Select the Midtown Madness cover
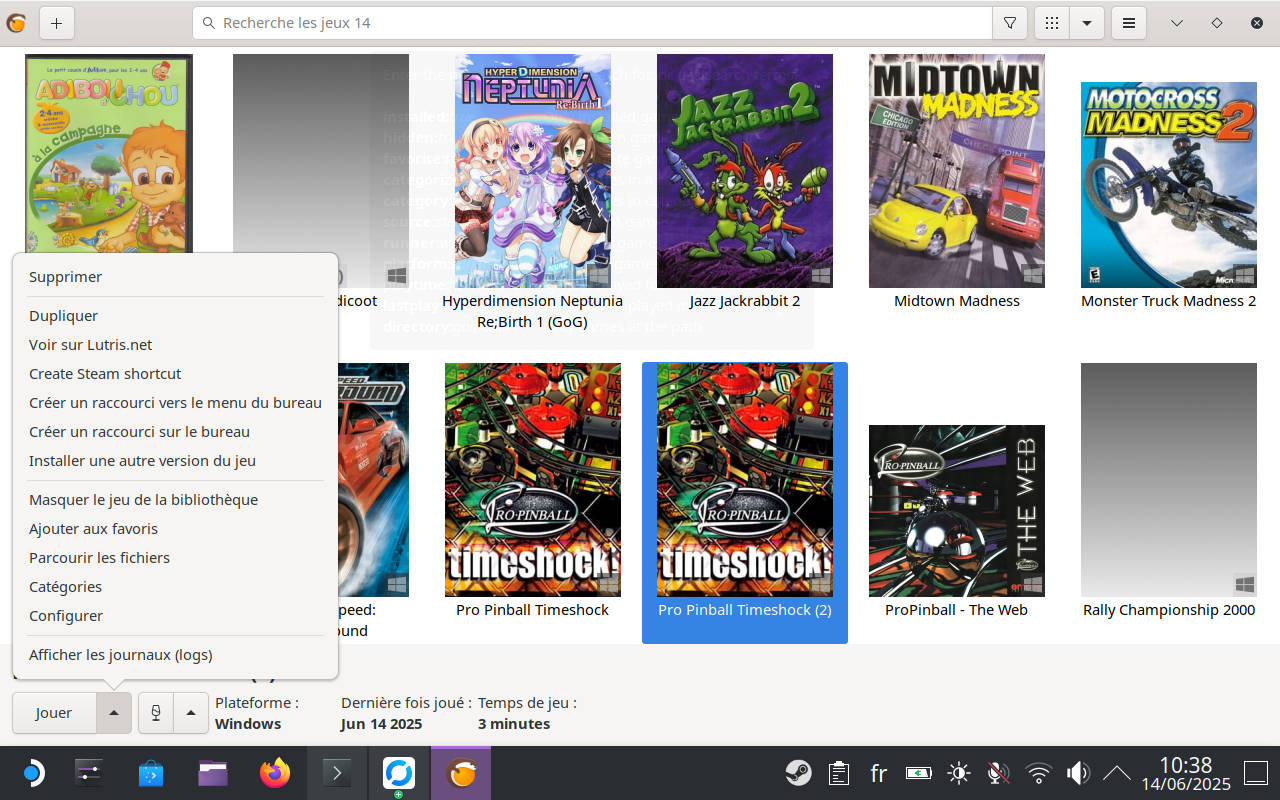This screenshot has width=1280, height=800. coord(957,171)
